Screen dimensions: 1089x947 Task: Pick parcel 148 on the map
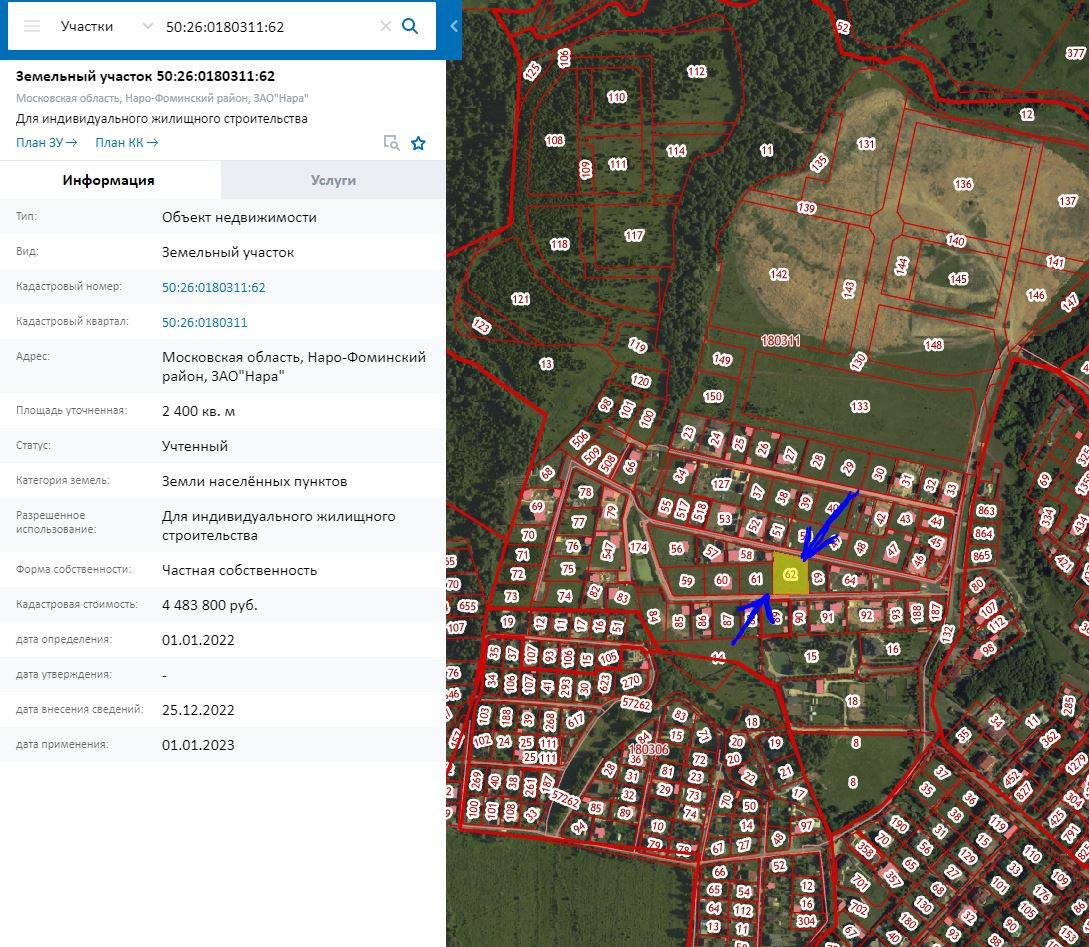click(933, 345)
